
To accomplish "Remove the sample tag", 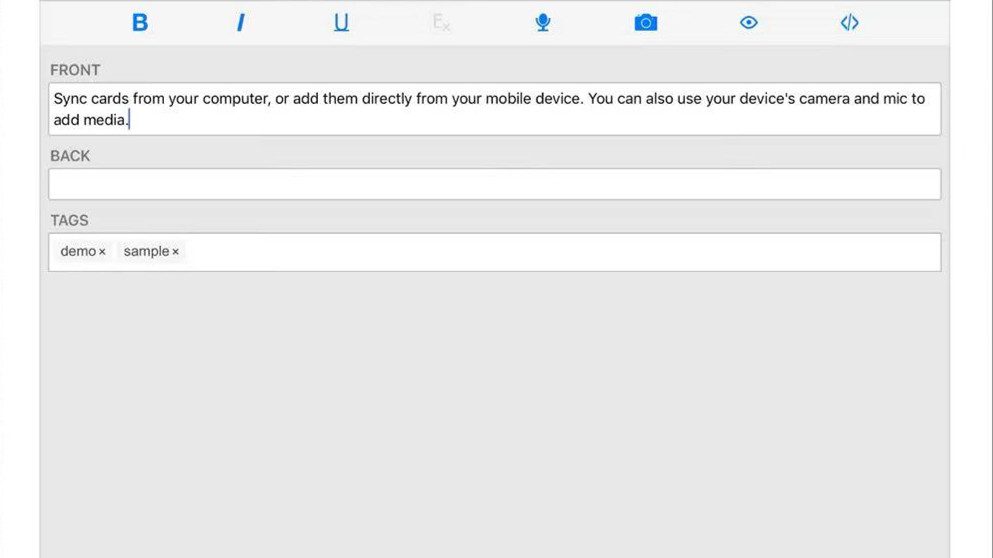I will (x=176, y=252).
